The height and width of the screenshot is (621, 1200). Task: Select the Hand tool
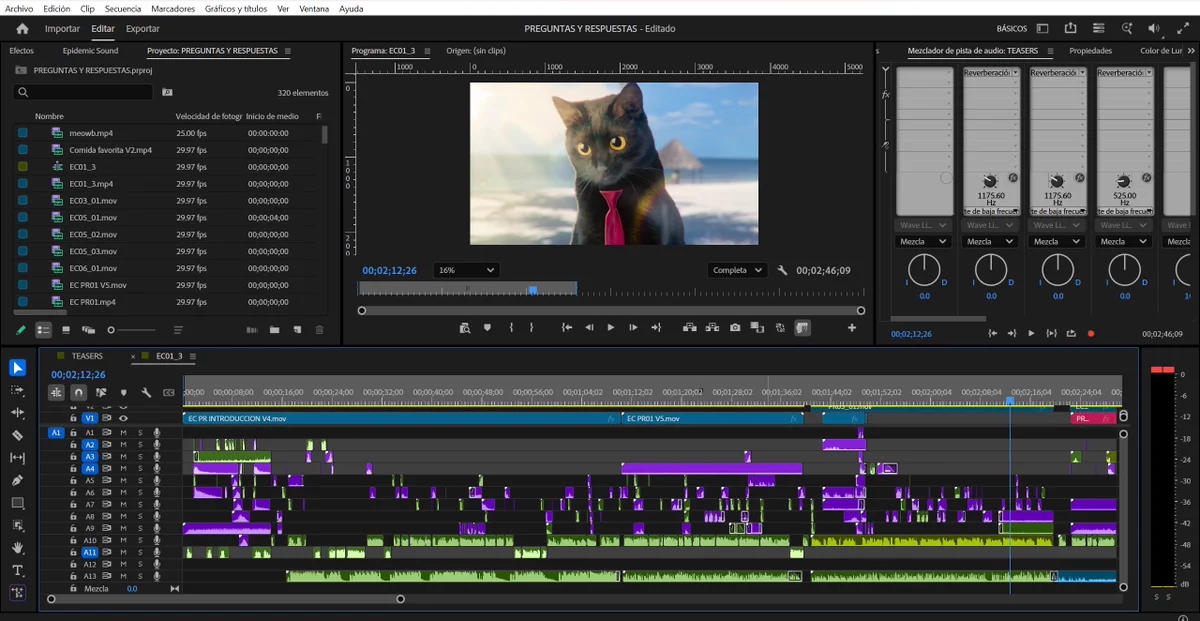(18, 548)
